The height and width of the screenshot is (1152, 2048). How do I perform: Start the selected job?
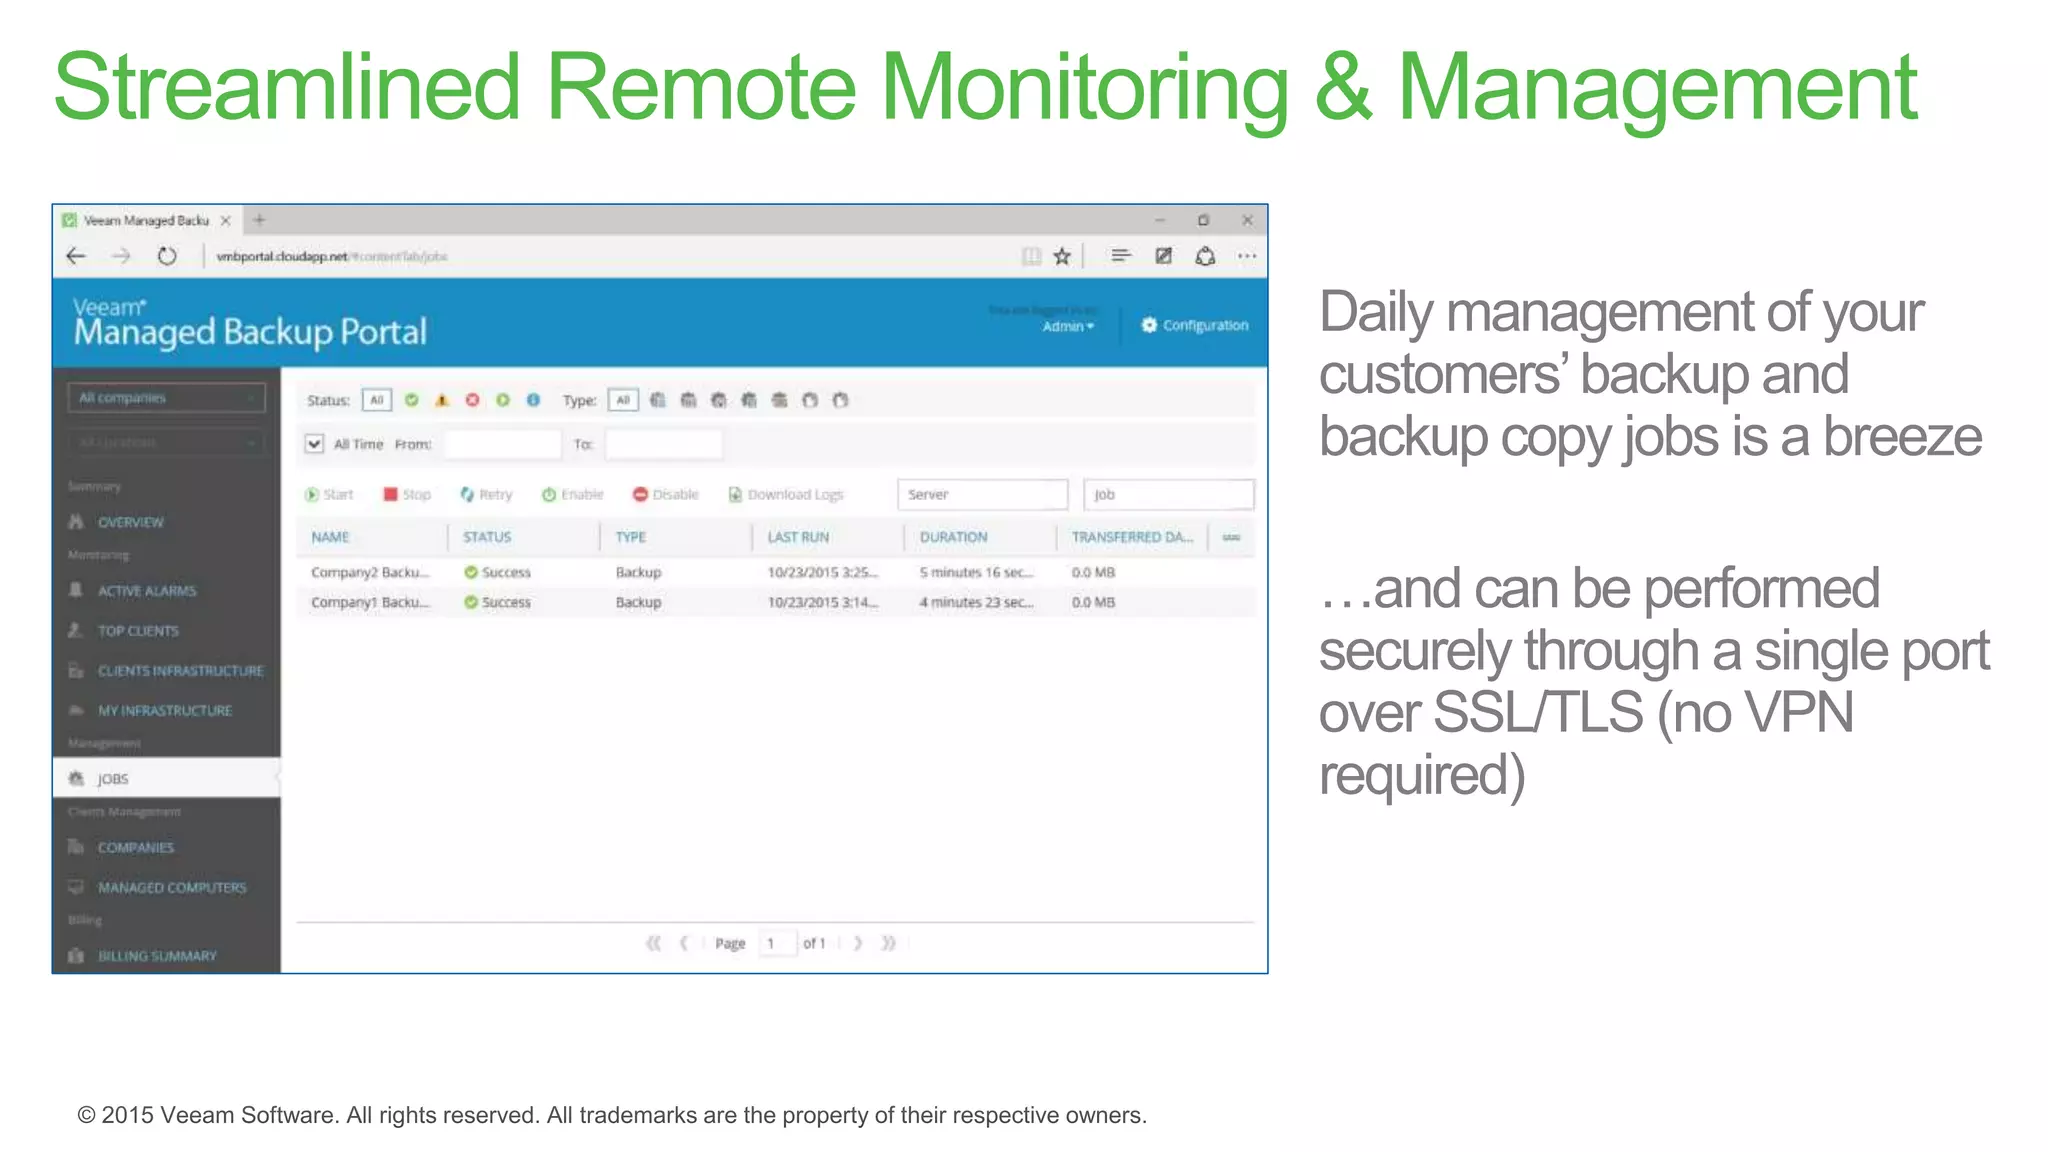click(x=329, y=494)
